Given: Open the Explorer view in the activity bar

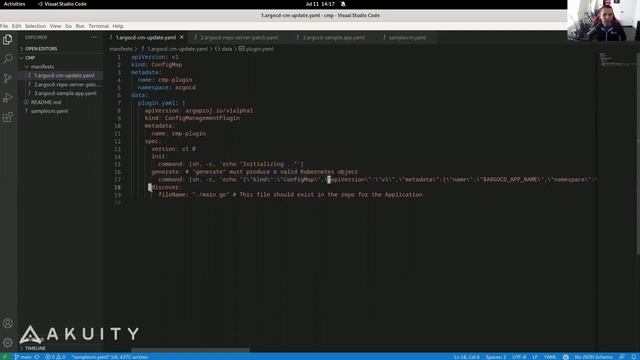Looking at the screenshot, I should click(x=8, y=40).
